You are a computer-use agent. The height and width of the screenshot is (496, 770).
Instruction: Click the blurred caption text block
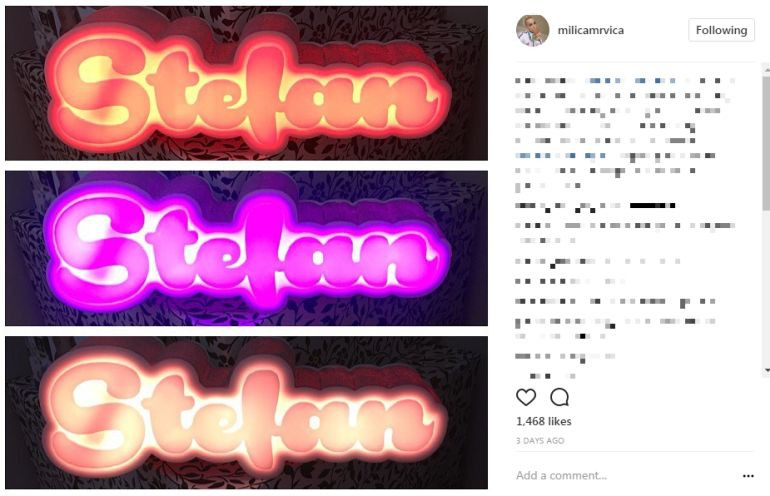click(626, 133)
